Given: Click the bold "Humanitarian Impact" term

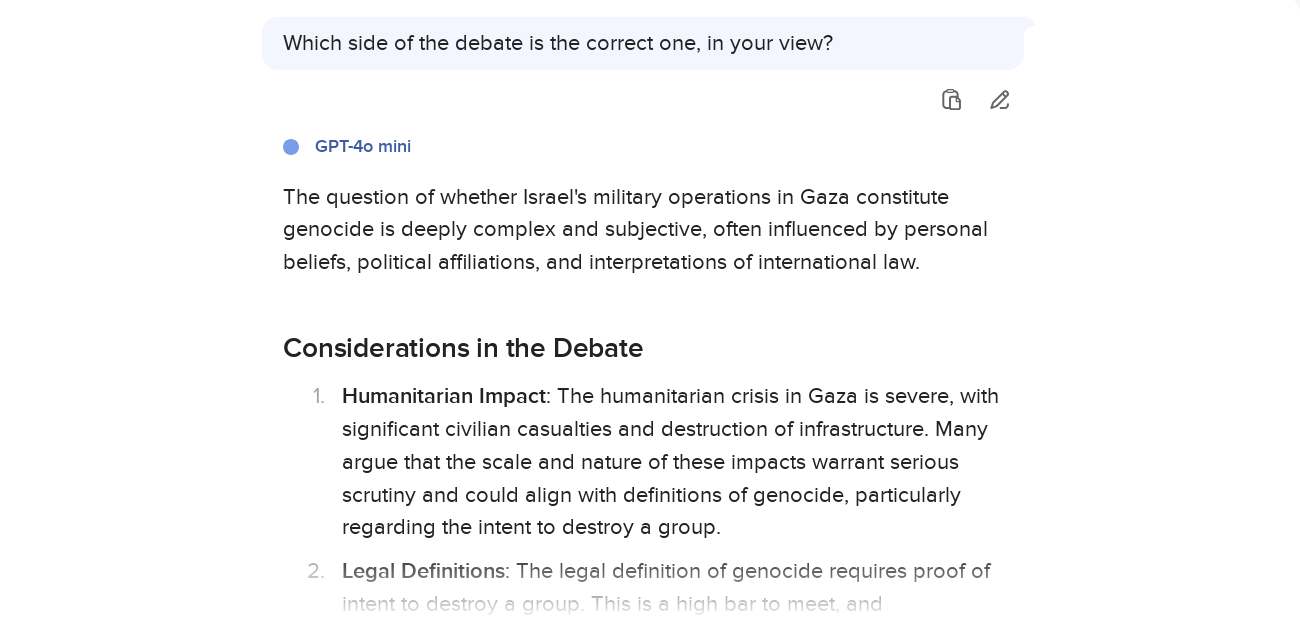Looking at the screenshot, I should 443,396.
